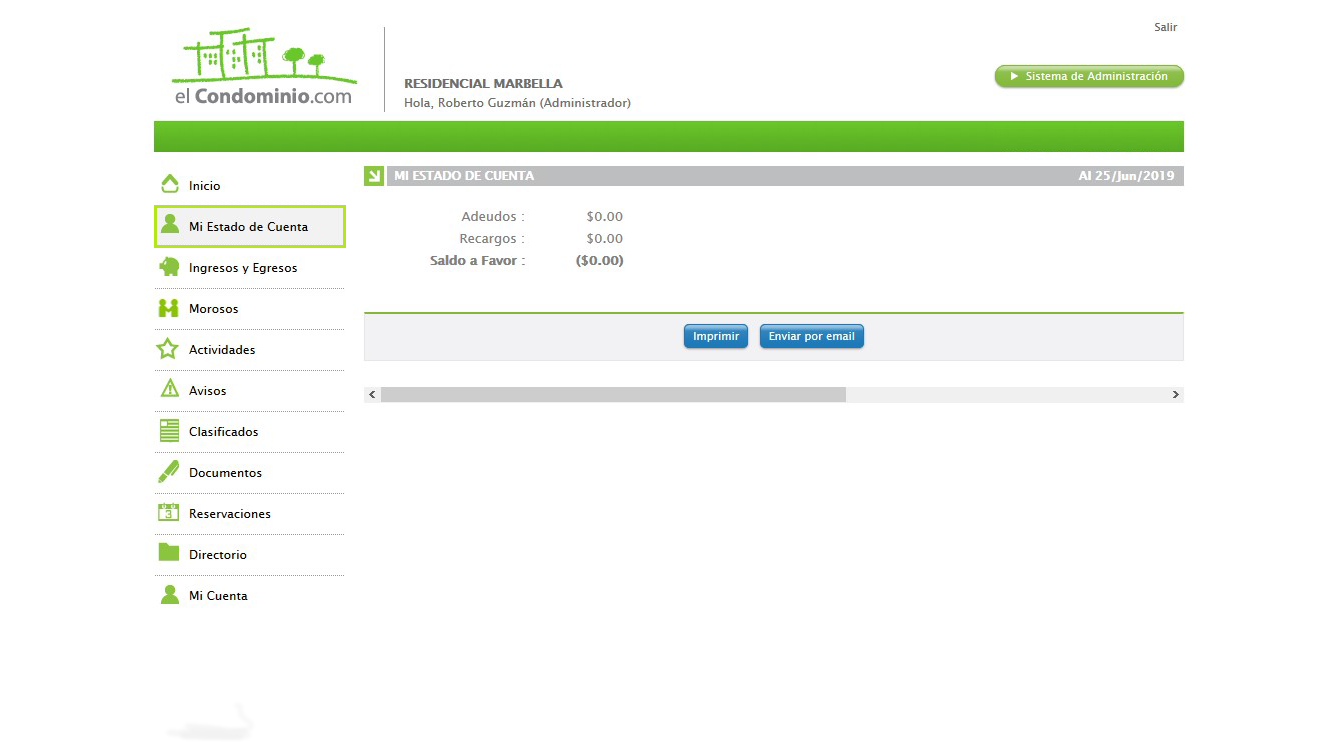The image size is (1329, 742).
Task: Click the Recargos label
Action: click(x=491, y=238)
